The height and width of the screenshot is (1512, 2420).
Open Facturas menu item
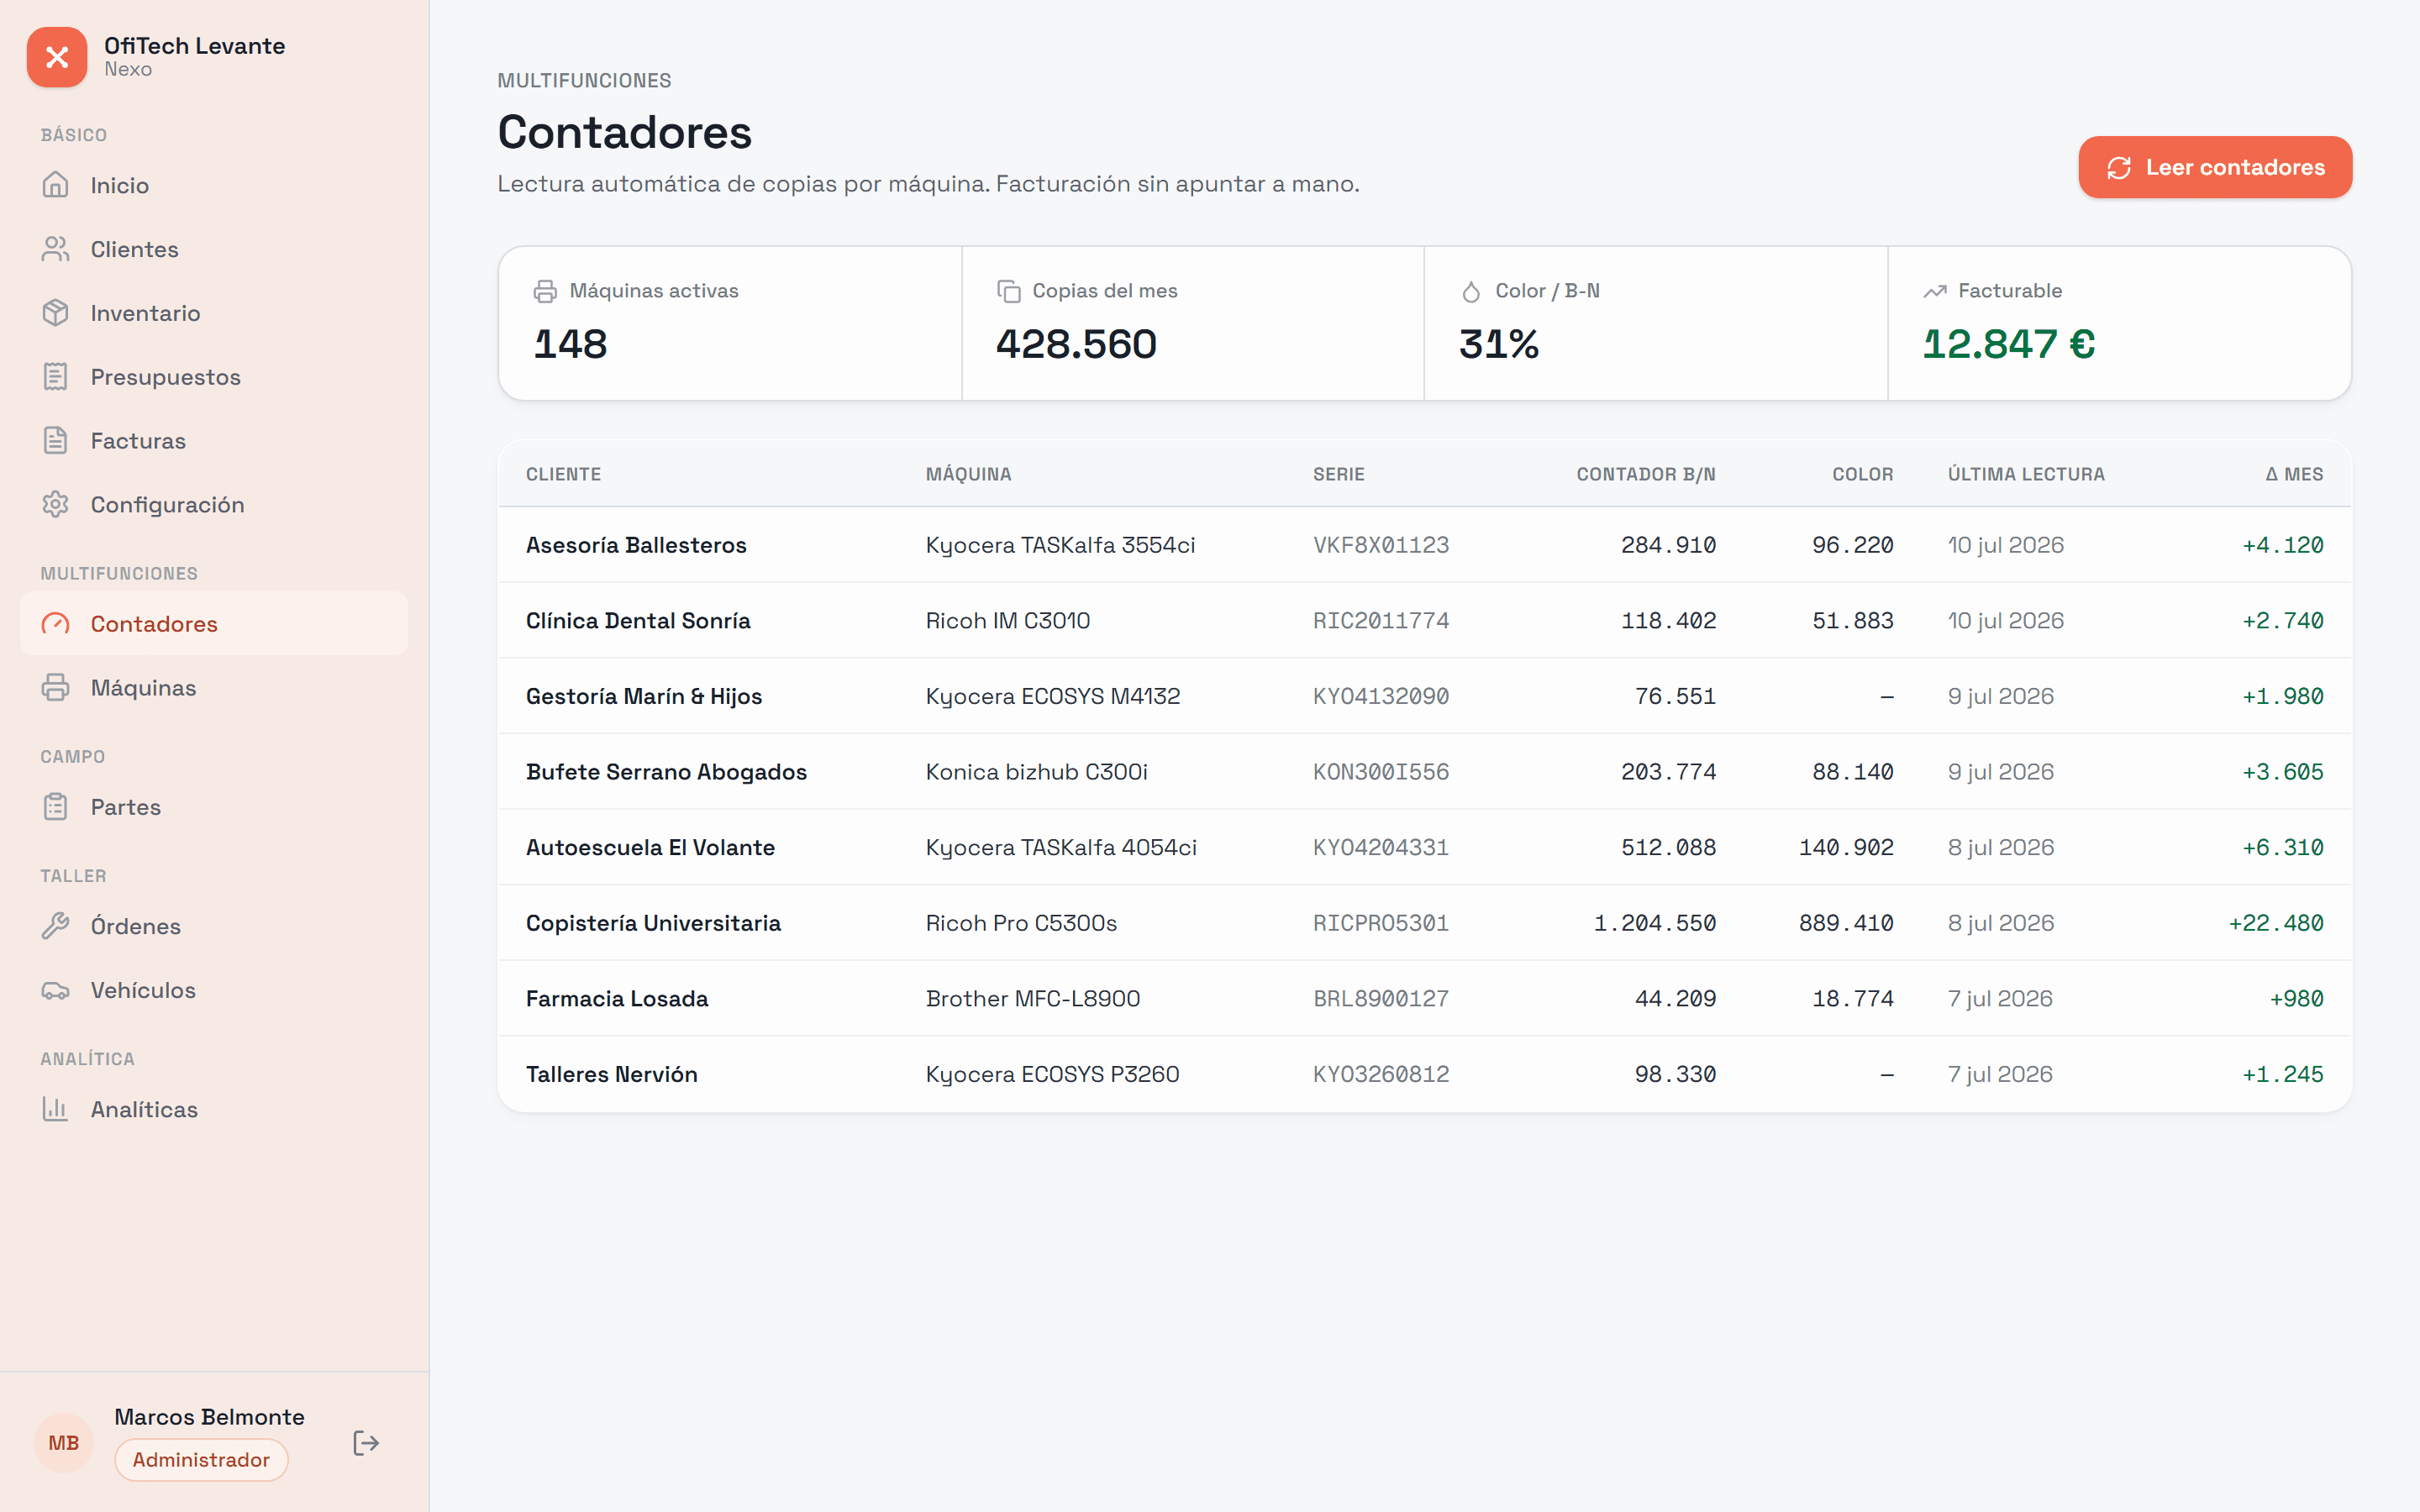(x=214, y=441)
